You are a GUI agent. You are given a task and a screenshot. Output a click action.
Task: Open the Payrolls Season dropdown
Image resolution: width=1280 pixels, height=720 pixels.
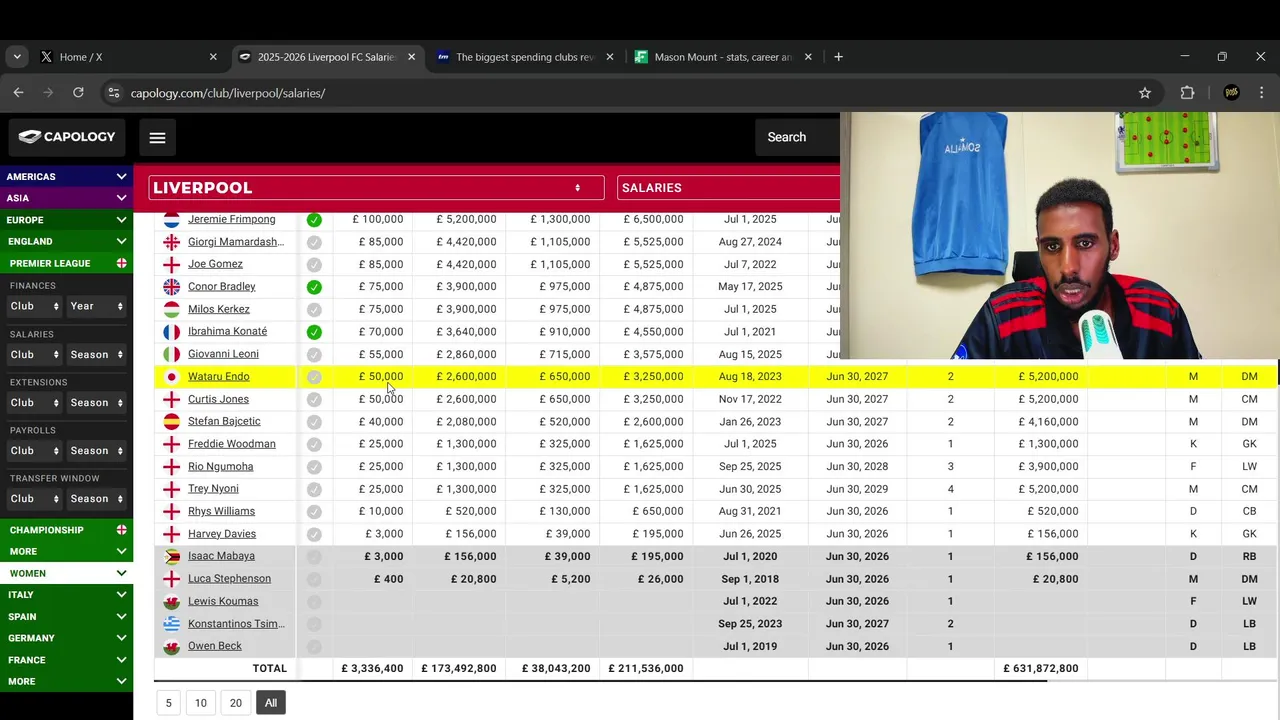(97, 450)
